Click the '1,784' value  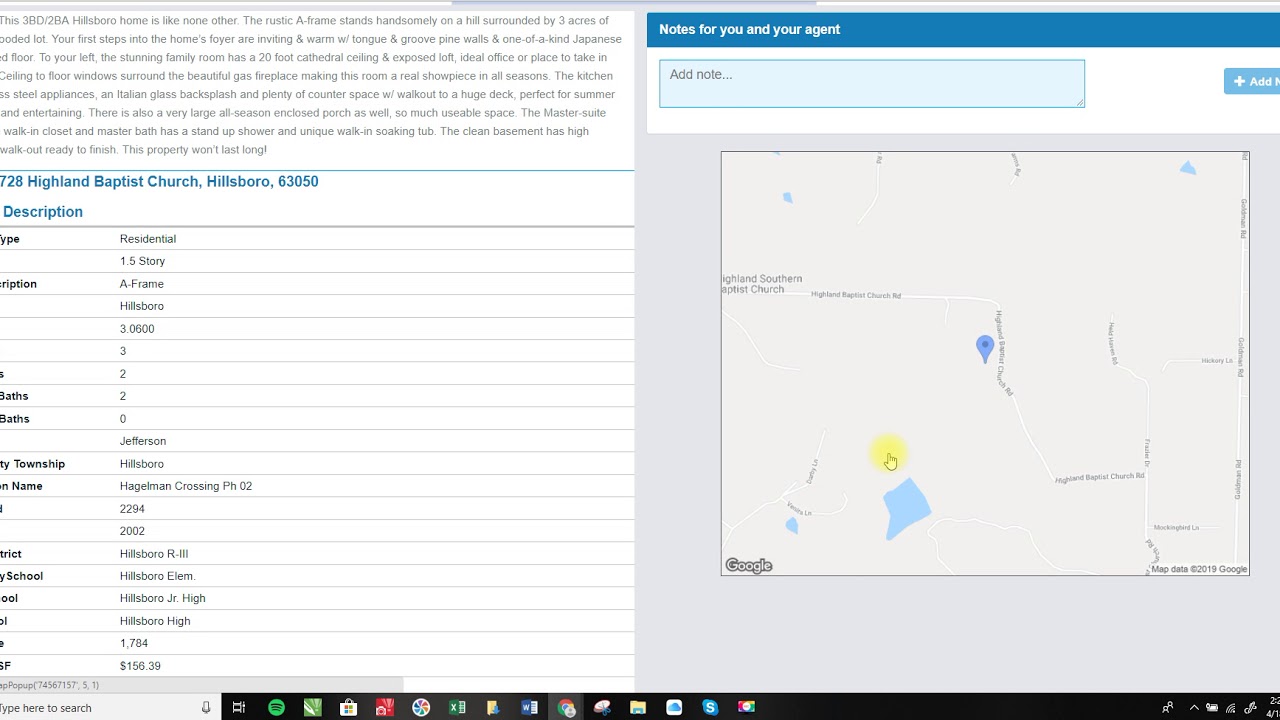click(x=134, y=644)
